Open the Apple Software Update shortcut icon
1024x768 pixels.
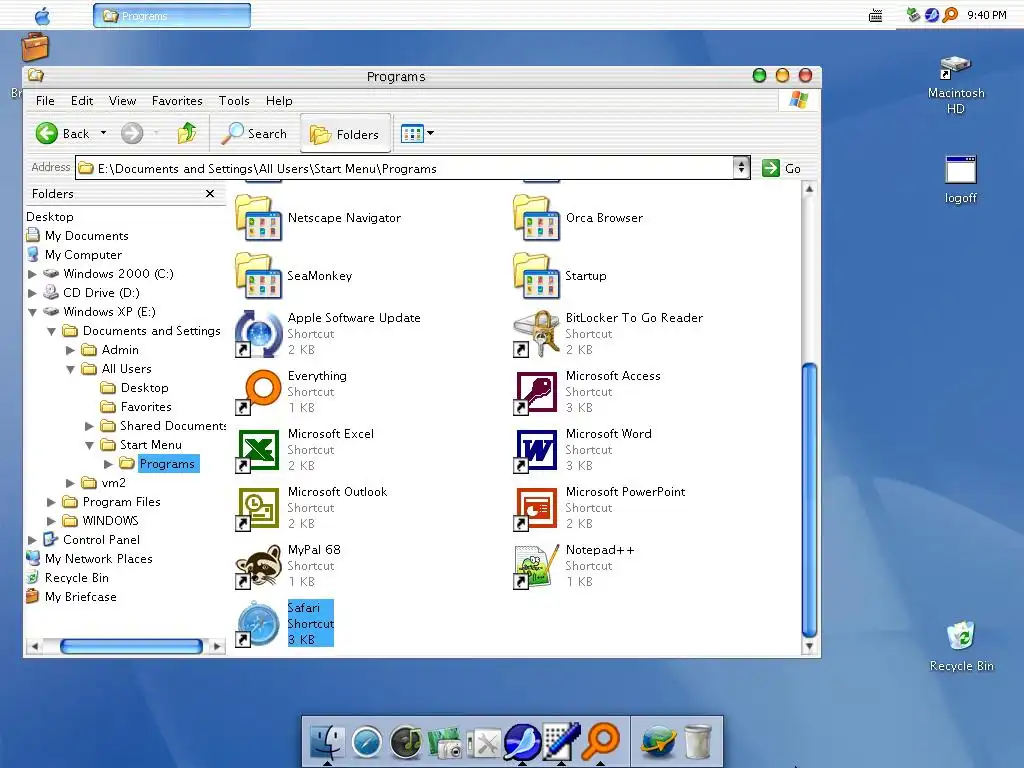(259, 334)
